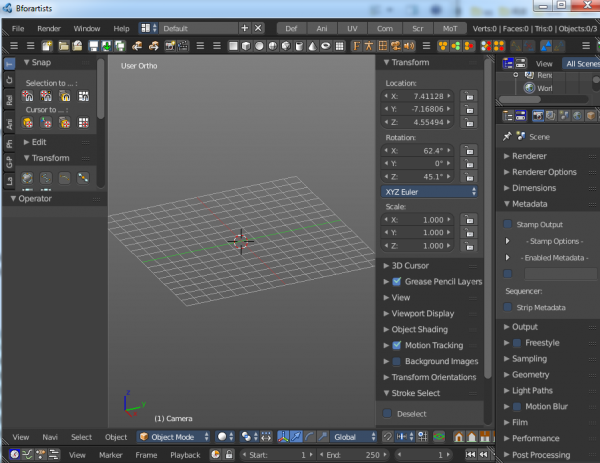Click the All Scenes button in outliner

(x=581, y=63)
